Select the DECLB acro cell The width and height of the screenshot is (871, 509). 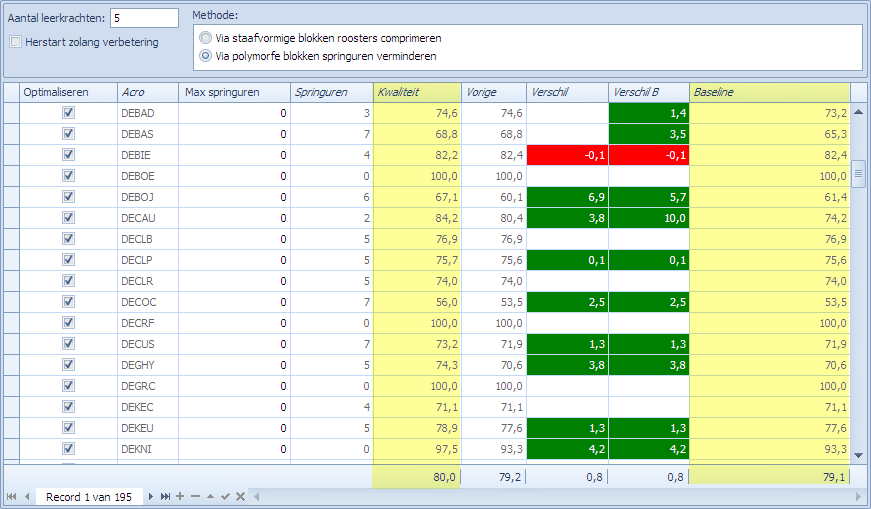[148, 239]
